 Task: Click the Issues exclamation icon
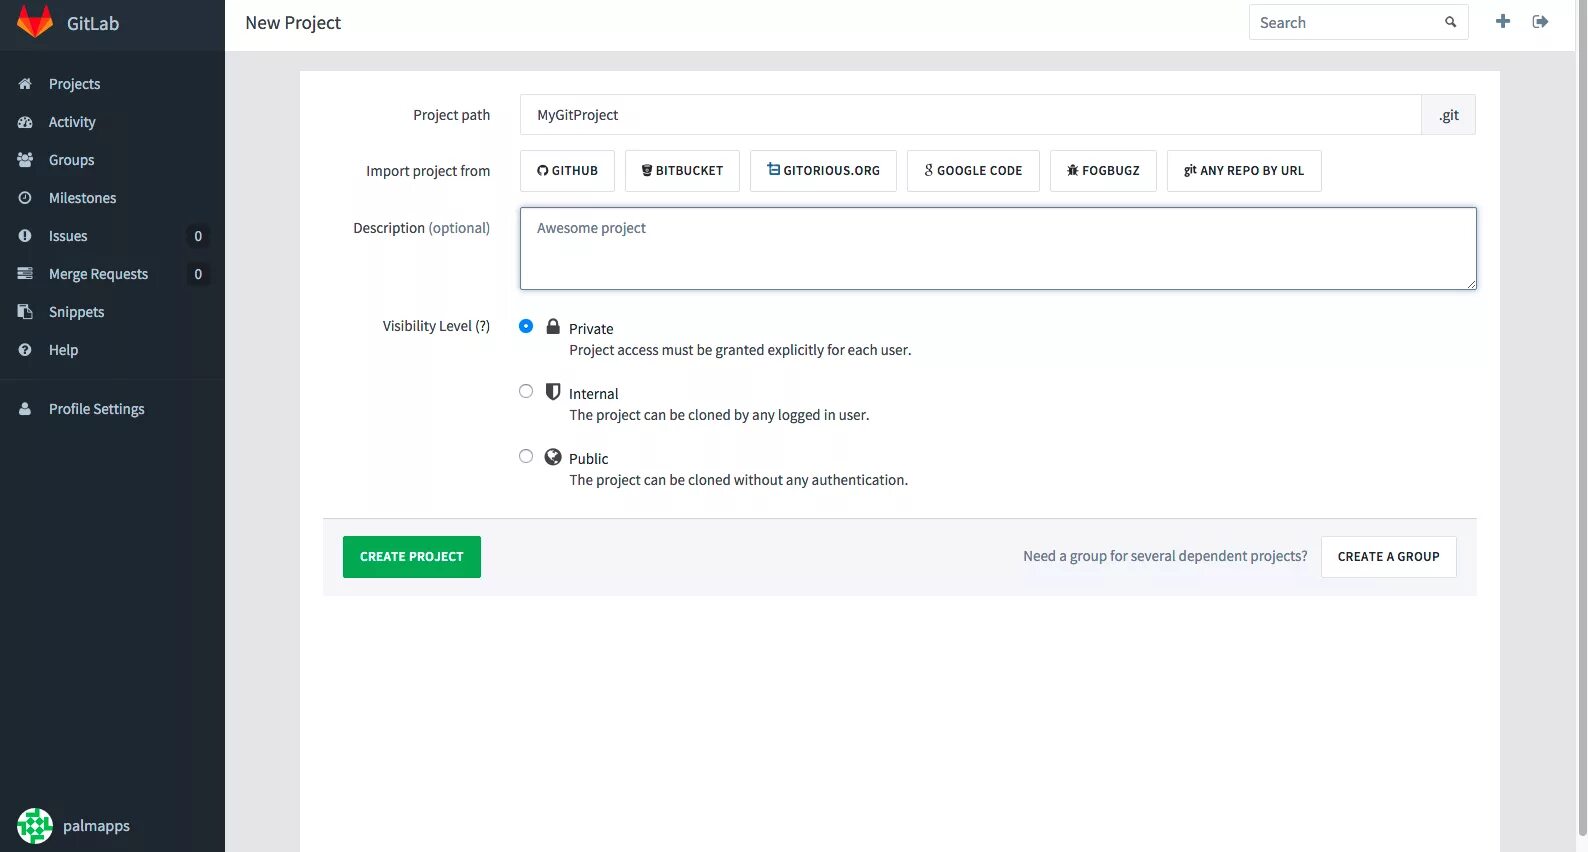click(25, 236)
